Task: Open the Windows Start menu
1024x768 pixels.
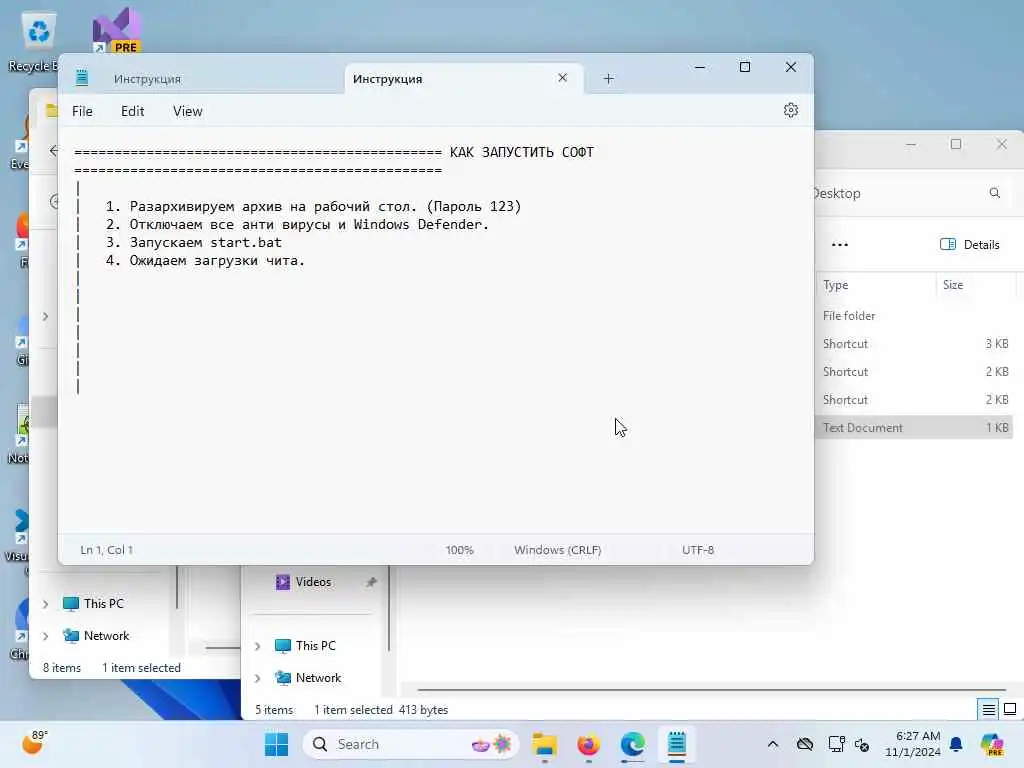Action: coord(276,744)
